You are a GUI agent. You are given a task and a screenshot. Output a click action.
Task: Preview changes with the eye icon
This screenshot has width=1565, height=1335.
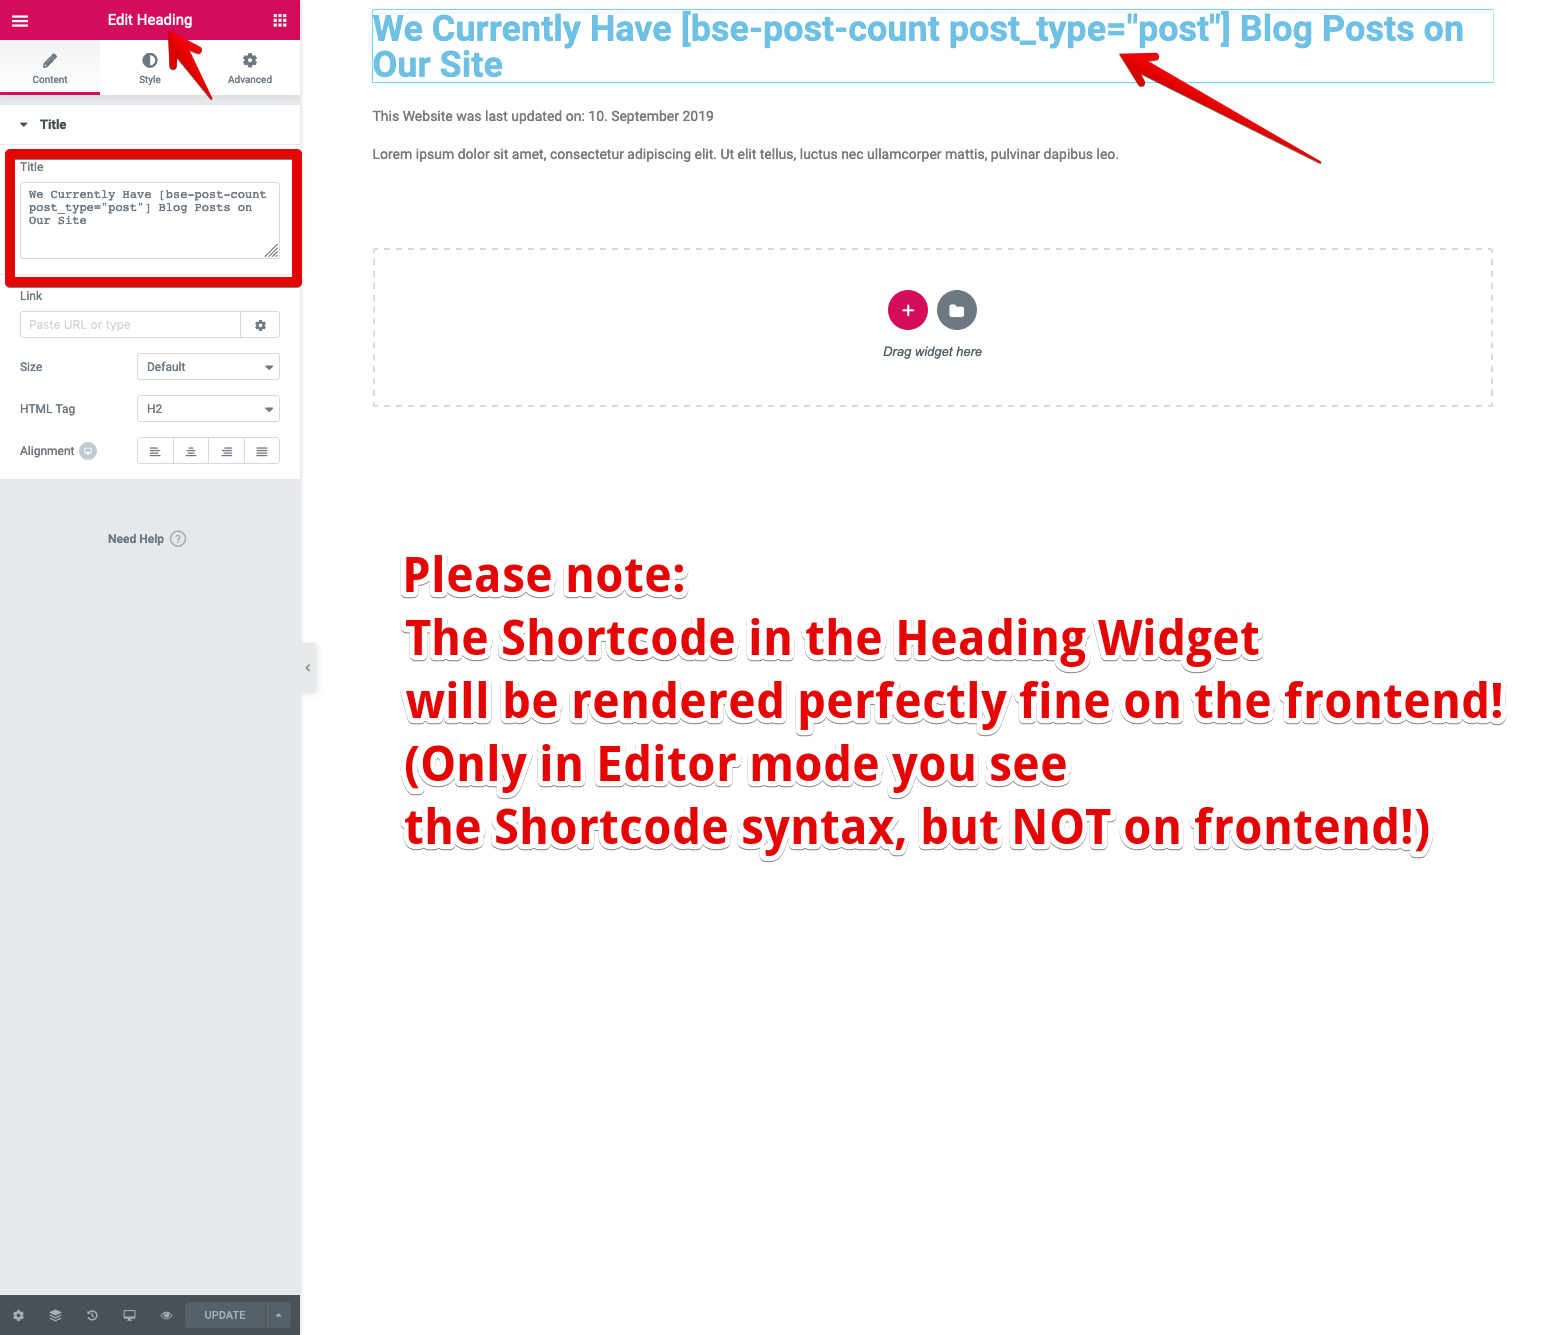(x=166, y=1315)
